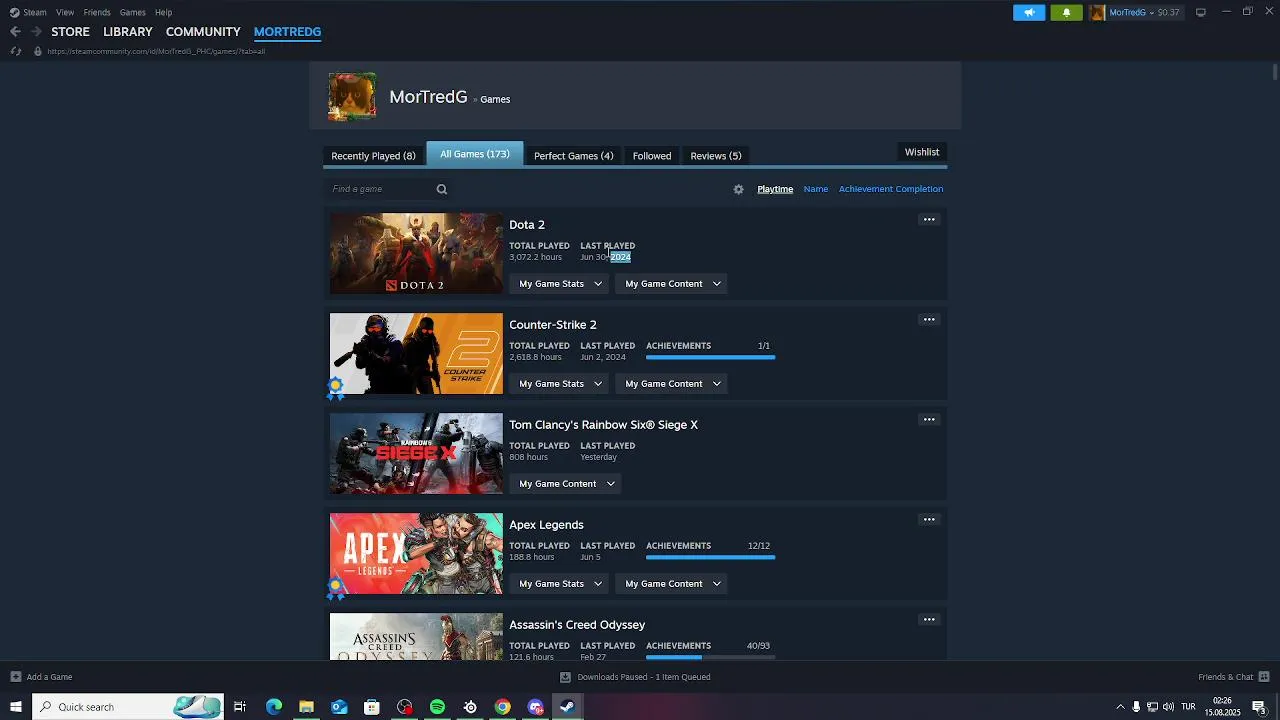
Task: Expand My Game Content for Dota 2
Action: [672, 284]
